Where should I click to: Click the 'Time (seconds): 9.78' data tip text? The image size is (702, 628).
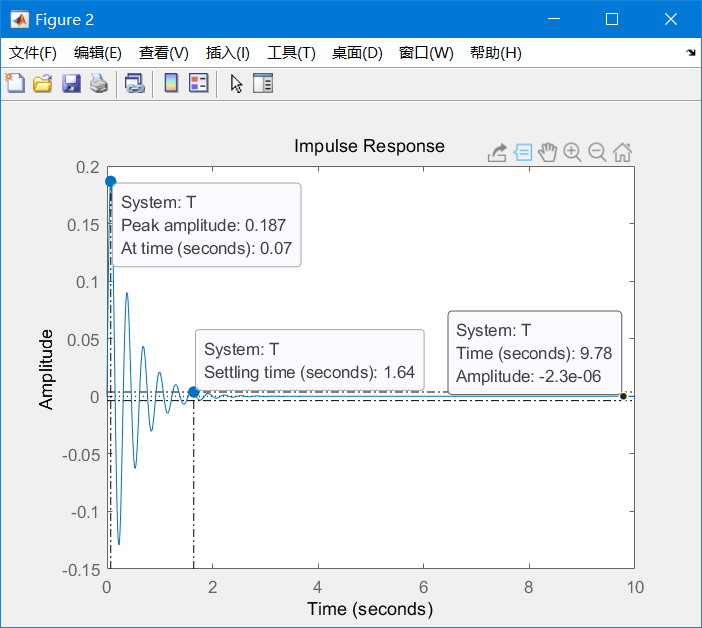(x=534, y=353)
